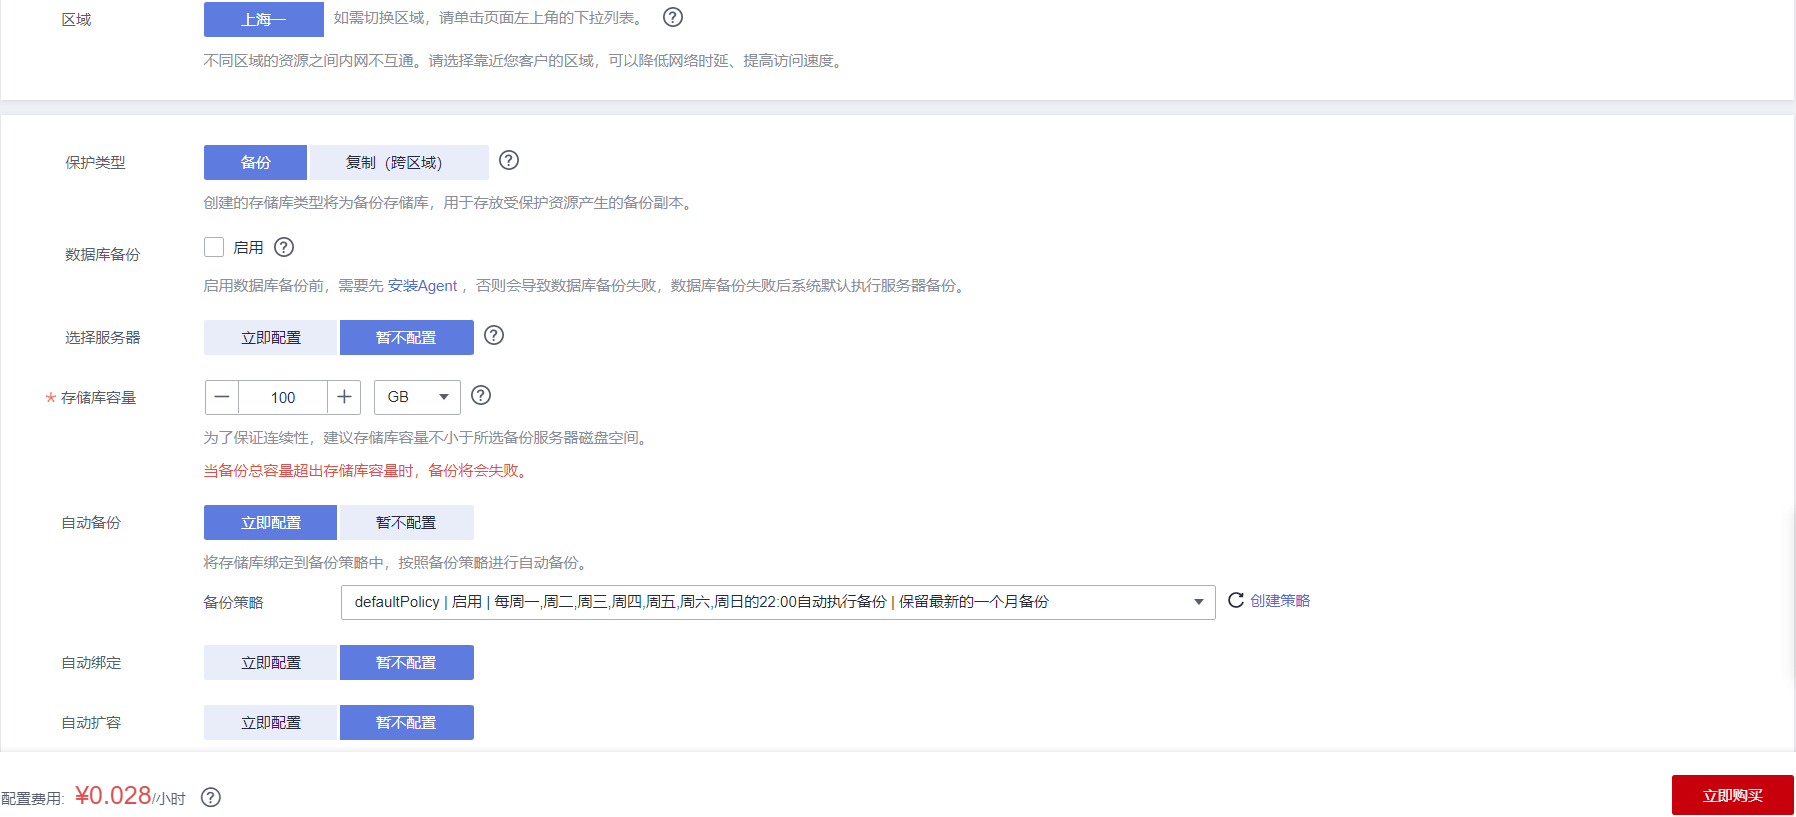Click the 立即购买 button

(x=1733, y=795)
